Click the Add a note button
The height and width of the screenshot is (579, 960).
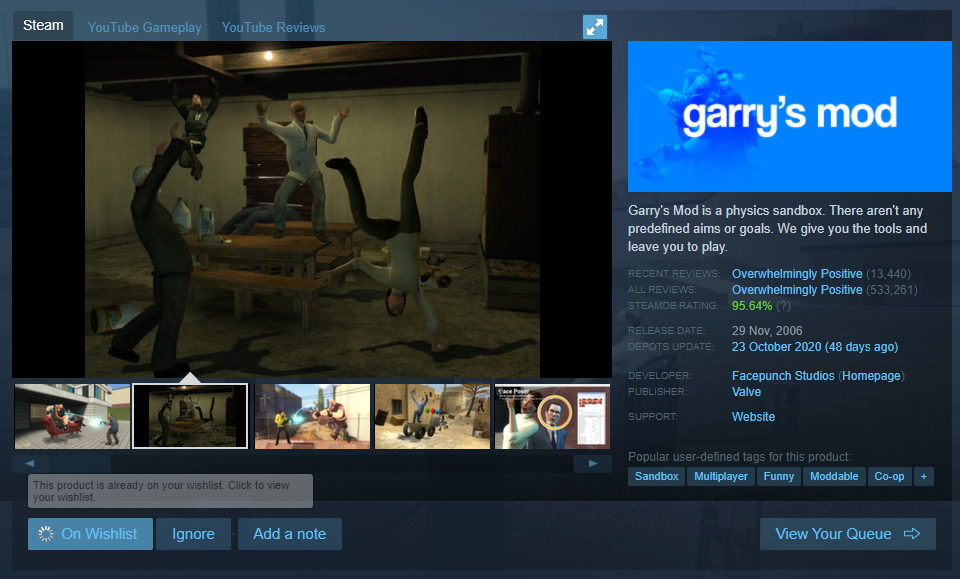290,534
